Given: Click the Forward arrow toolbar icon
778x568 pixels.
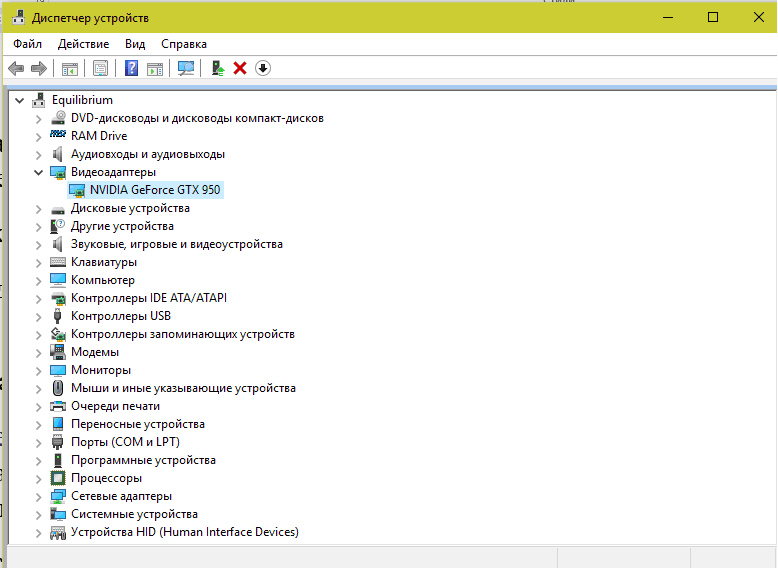Looking at the screenshot, I should pyautogui.click(x=39, y=68).
